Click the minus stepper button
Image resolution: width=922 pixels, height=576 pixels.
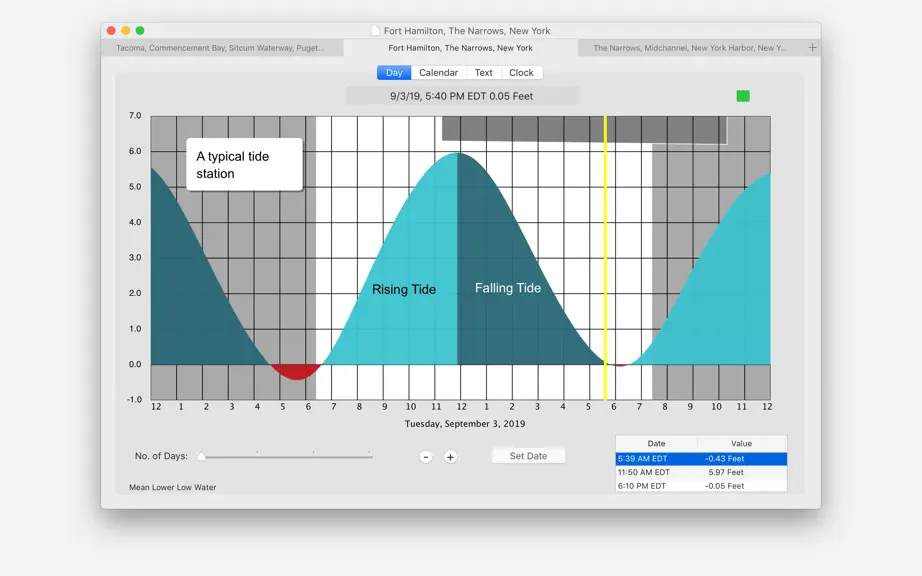tap(426, 457)
